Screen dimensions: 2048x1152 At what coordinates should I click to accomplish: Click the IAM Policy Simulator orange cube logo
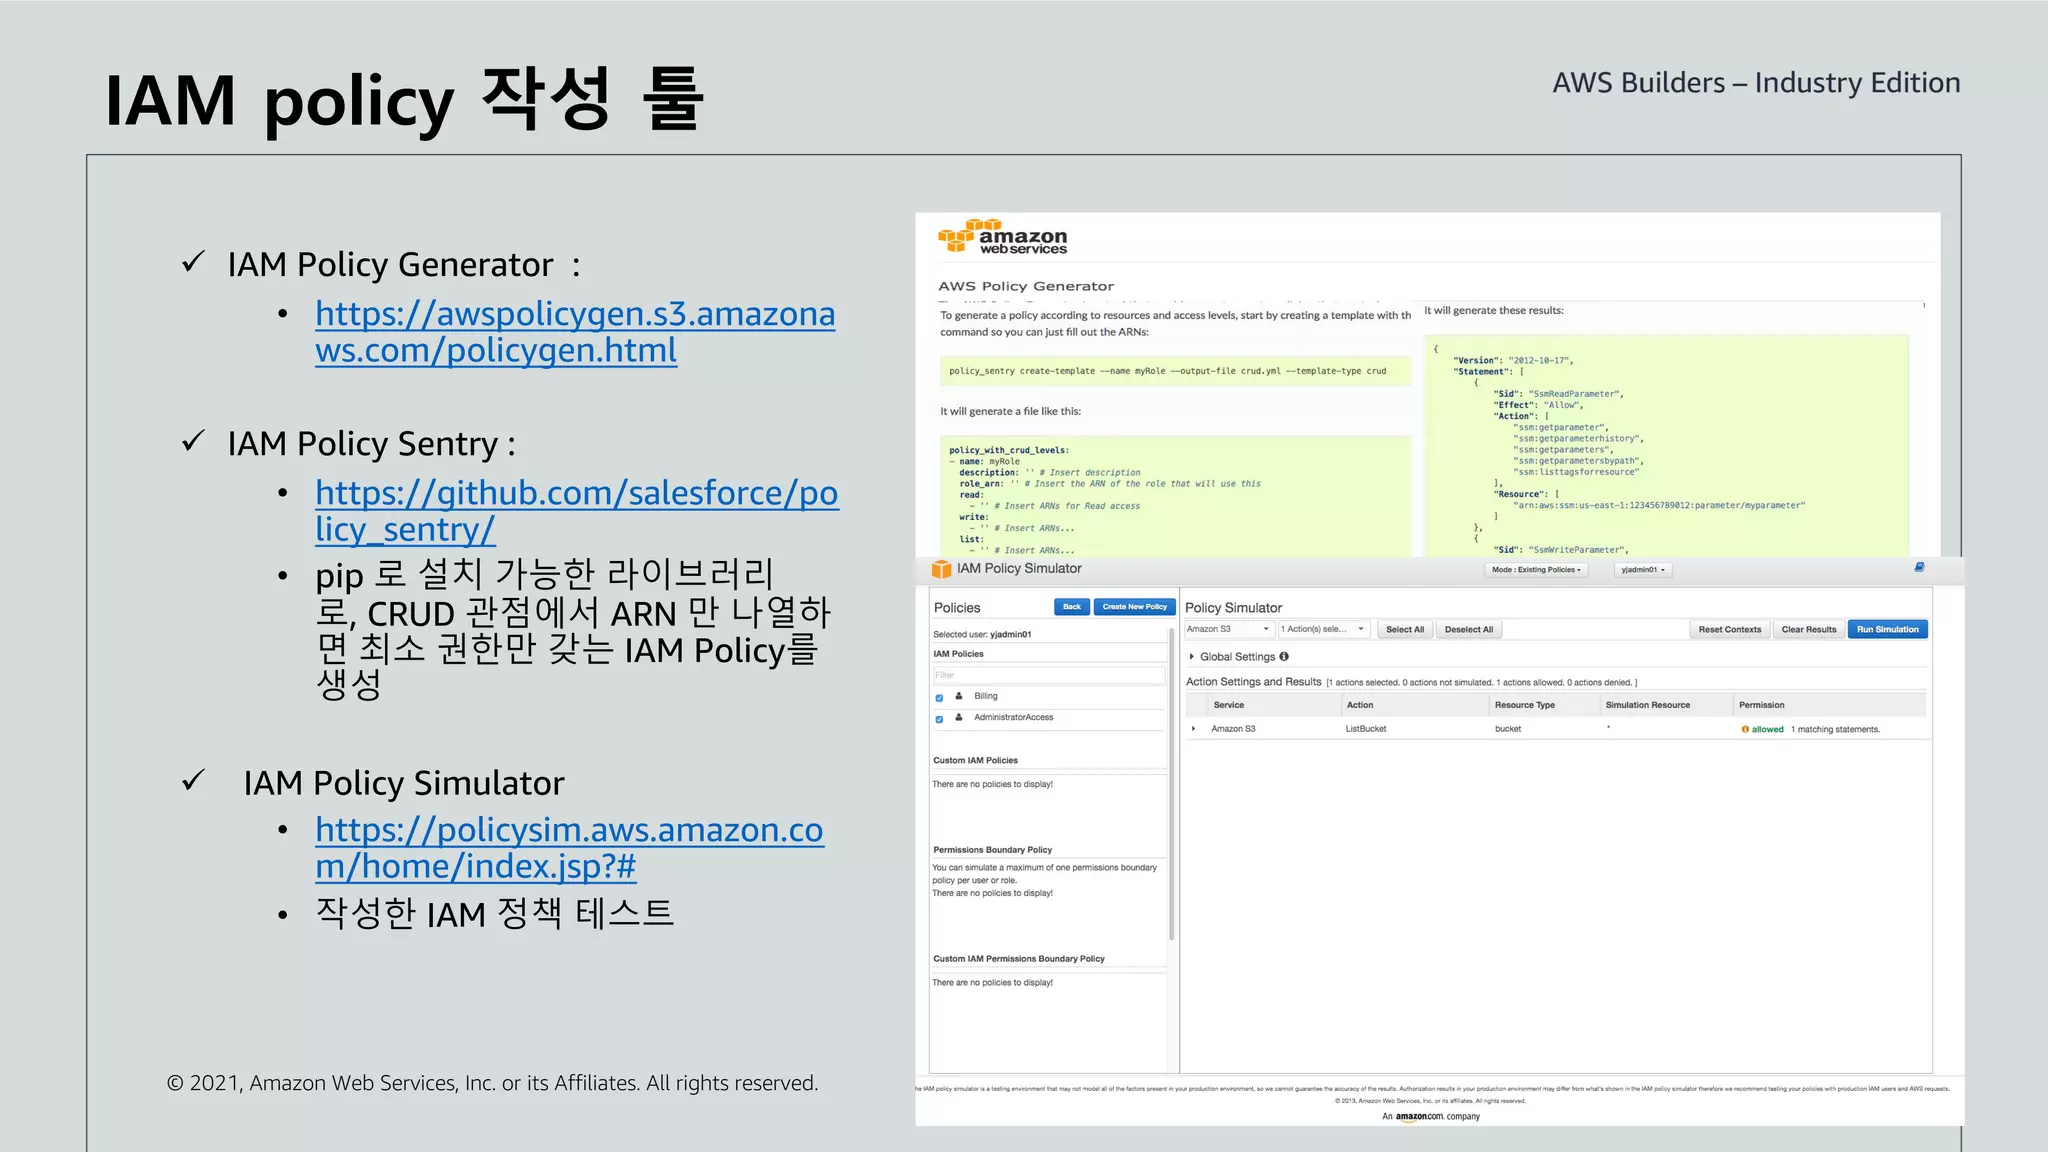pyautogui.click(x=941, y=569)
